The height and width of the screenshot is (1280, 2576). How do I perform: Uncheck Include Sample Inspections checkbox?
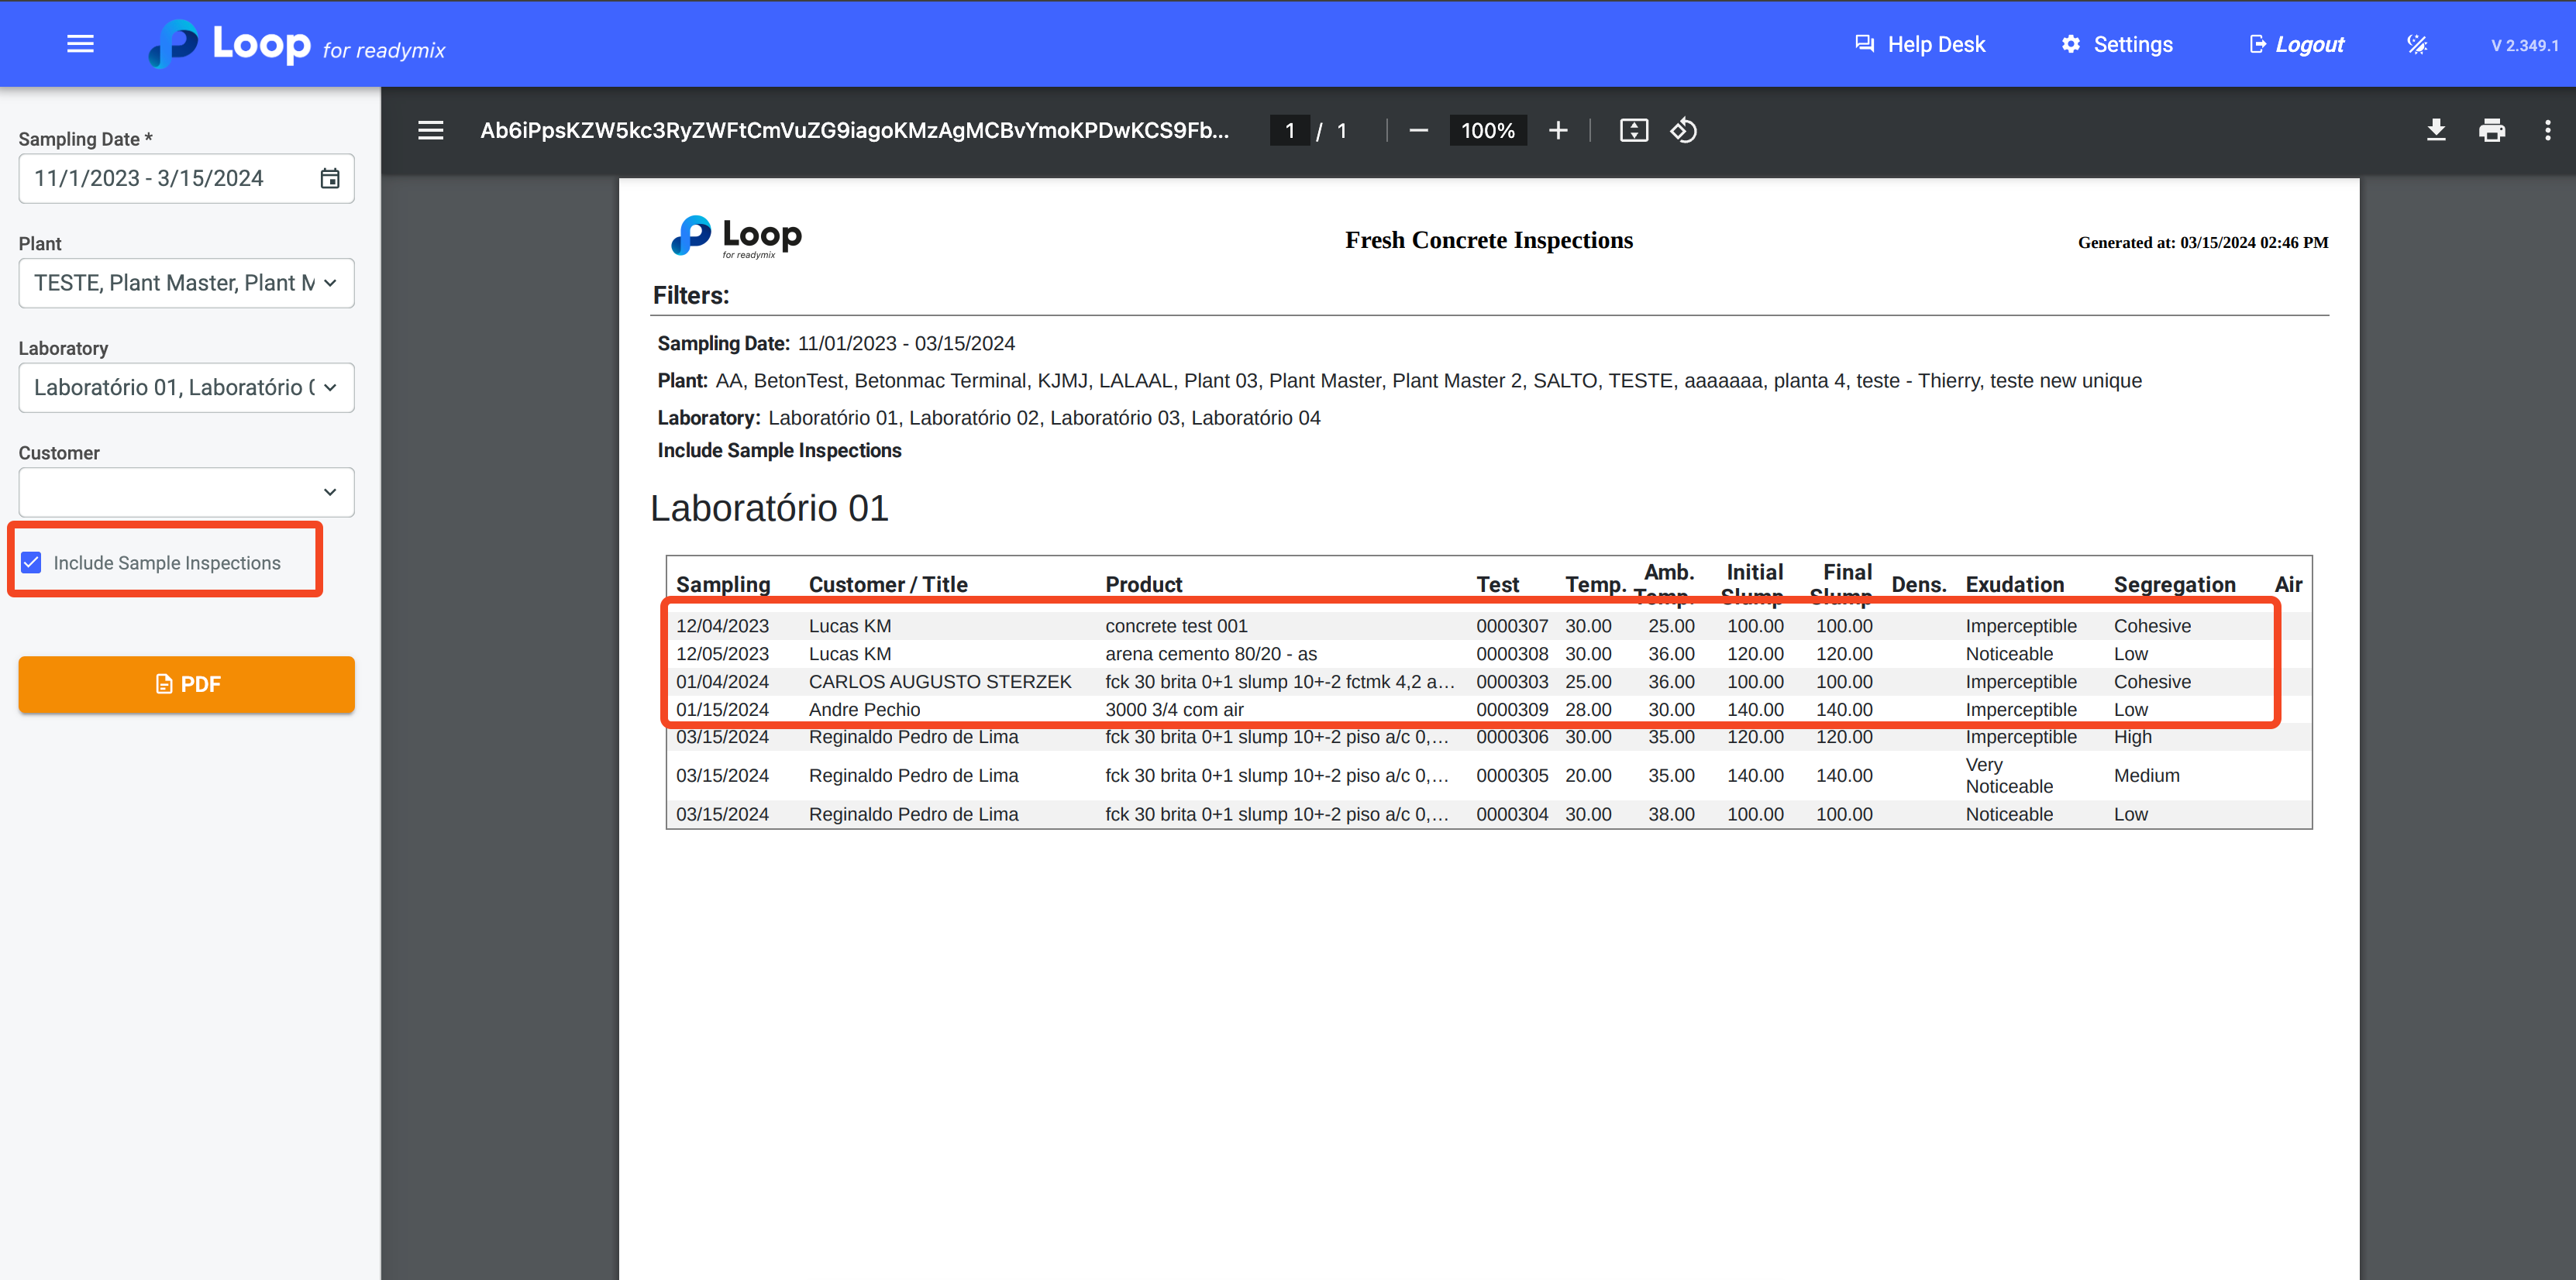32,562
